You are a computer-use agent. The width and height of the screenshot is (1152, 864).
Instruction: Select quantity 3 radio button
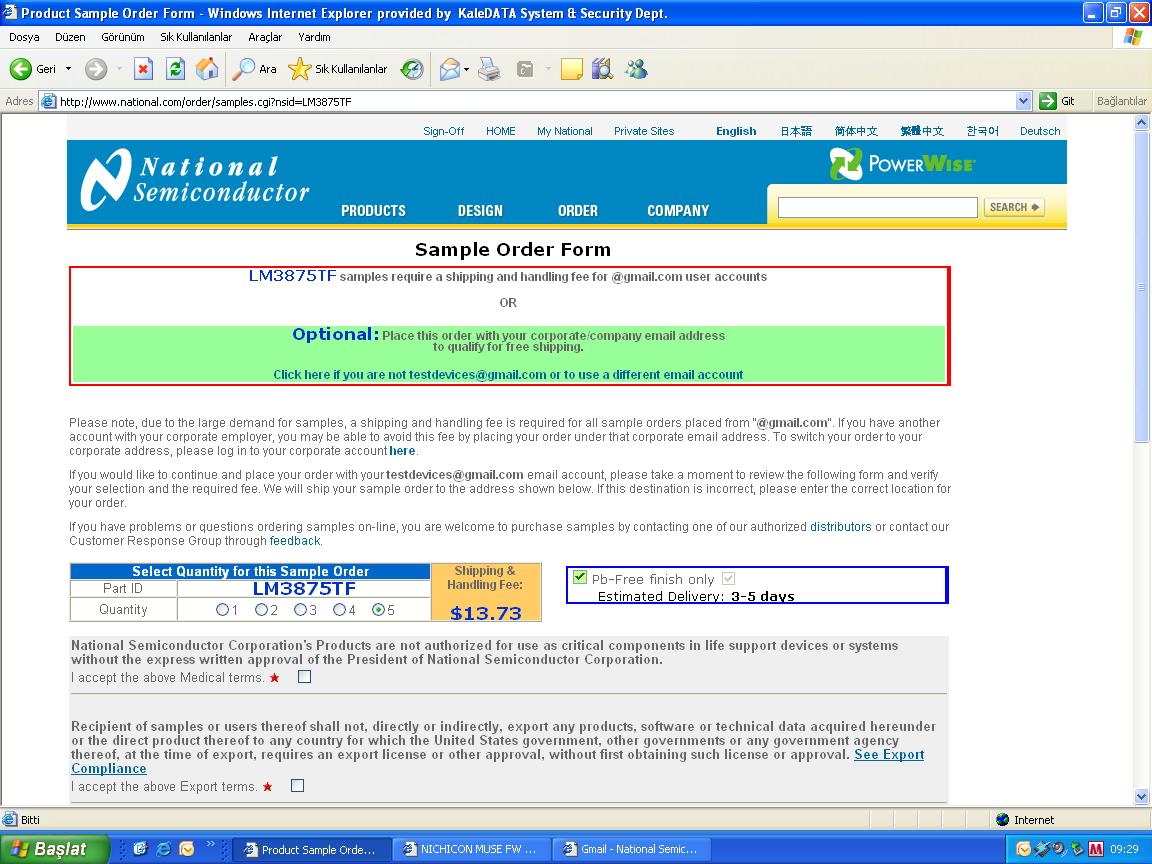point(300,610)
